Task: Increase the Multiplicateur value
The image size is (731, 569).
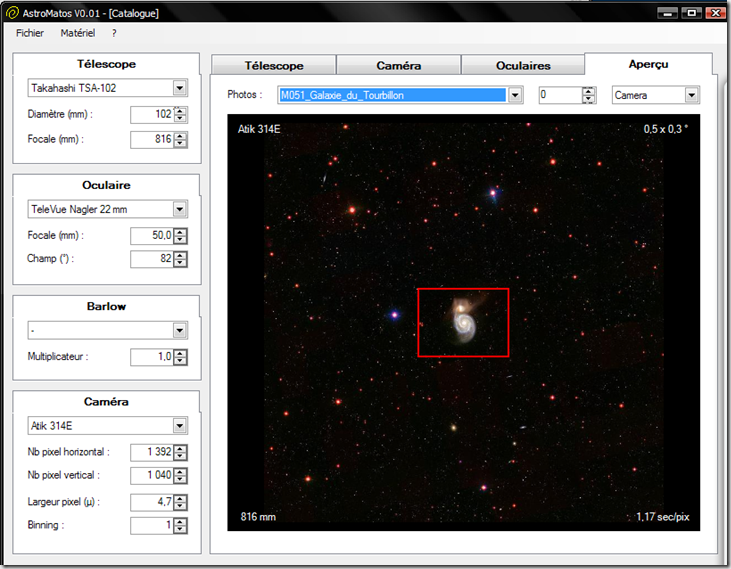Action: (180, 354)
